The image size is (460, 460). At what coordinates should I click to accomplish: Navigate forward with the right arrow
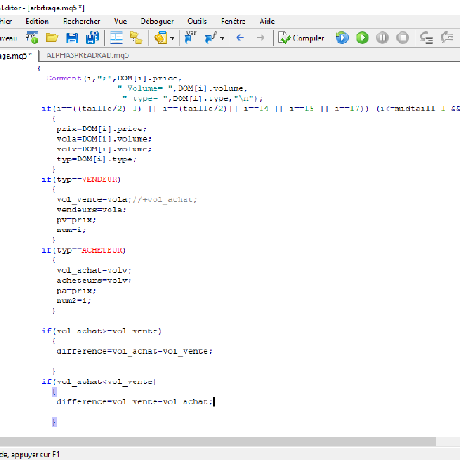click(x=261, y=38)
